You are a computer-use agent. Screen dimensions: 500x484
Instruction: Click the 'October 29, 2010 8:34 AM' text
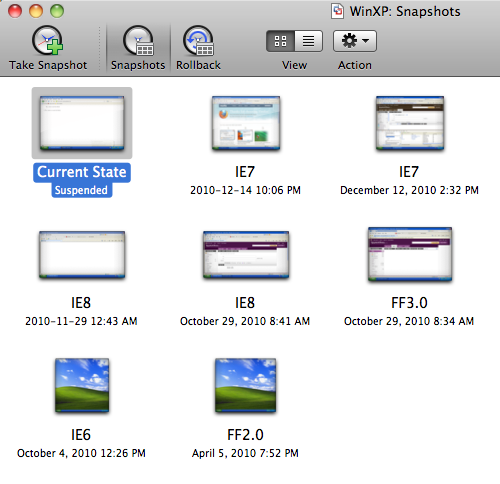click(x=409, y=321)
